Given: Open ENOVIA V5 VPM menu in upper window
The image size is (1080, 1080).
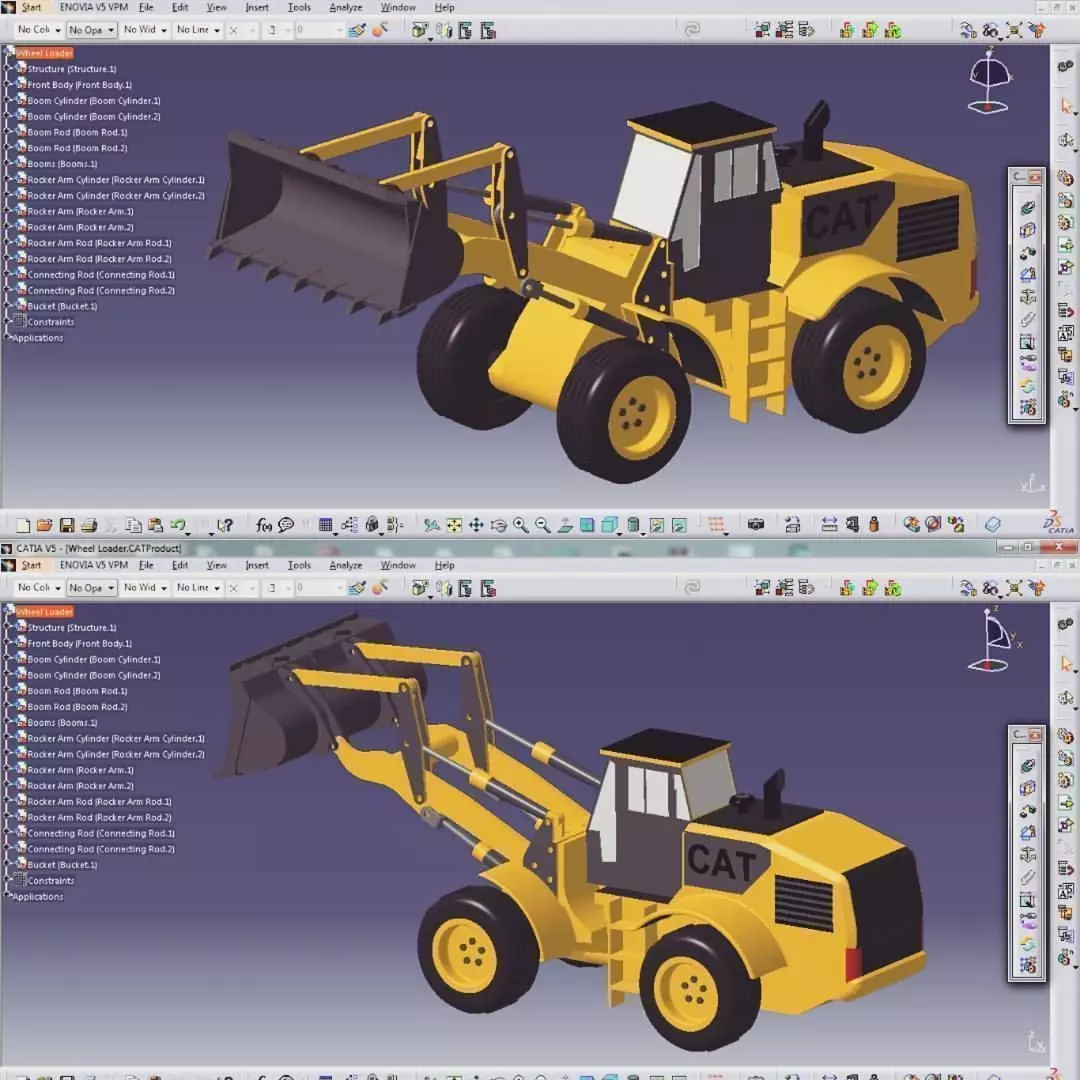Looking at the screenshot, I should pos(94,8).
